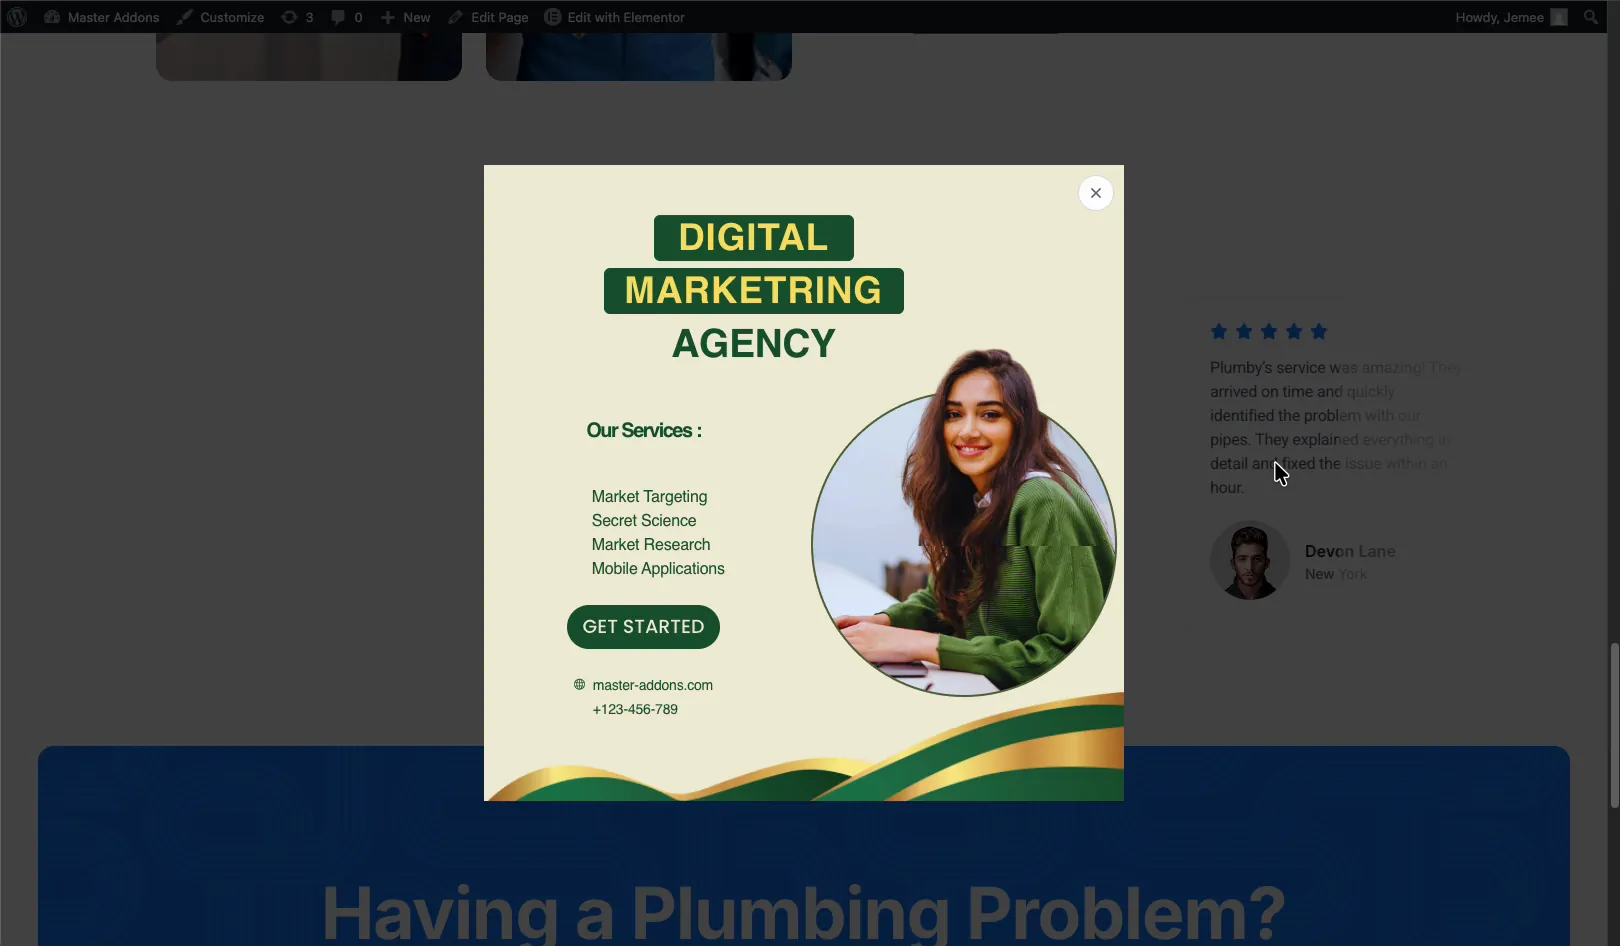This screenshot has width=1620, height=946.
Task: Open Customize in admin bar
Action: coord(221,17)
